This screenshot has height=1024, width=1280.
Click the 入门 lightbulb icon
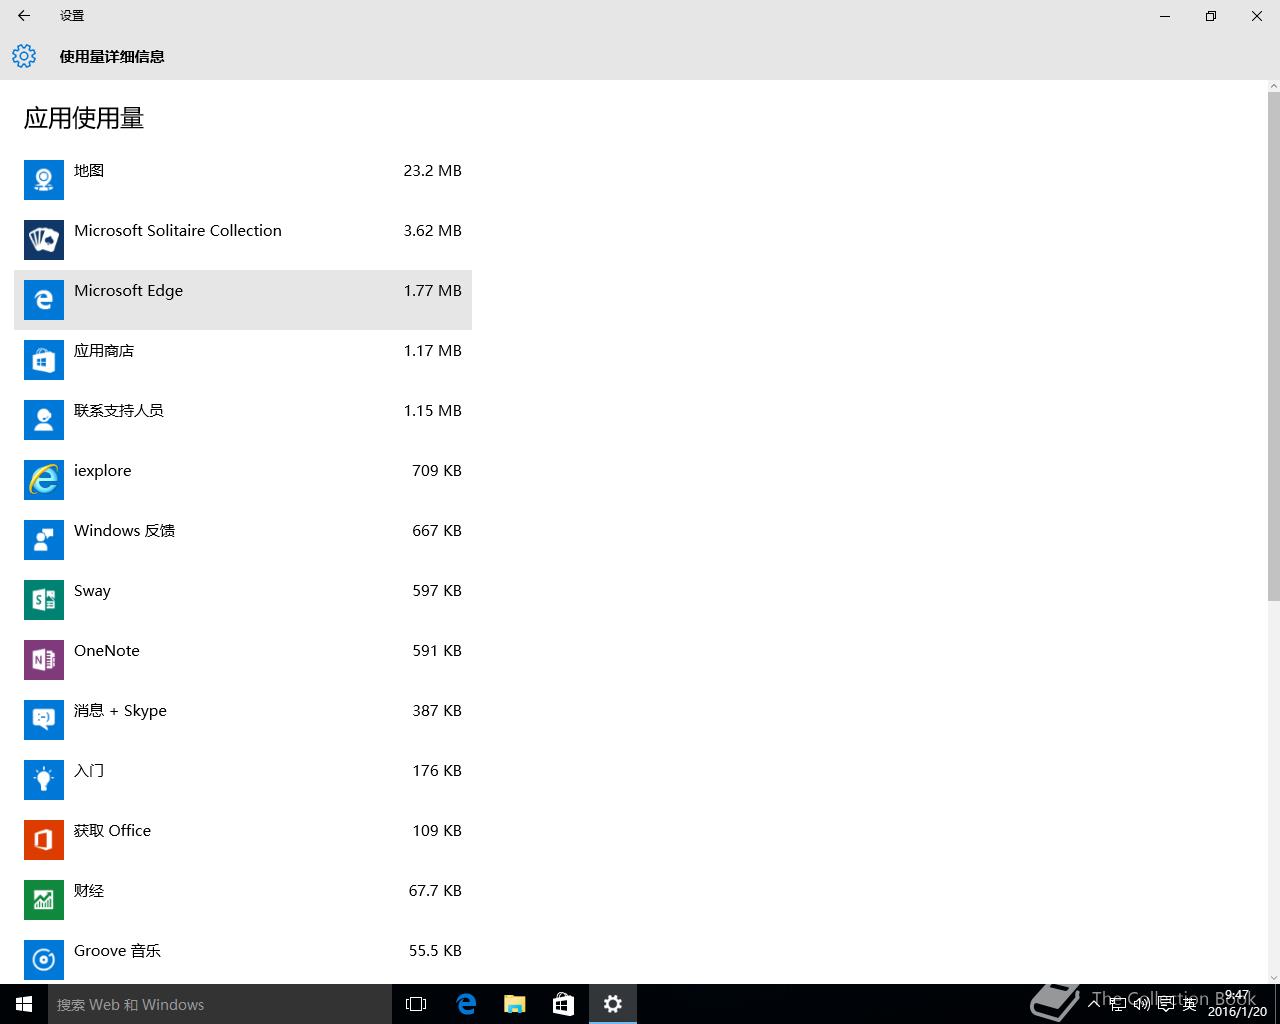(44, 780)
